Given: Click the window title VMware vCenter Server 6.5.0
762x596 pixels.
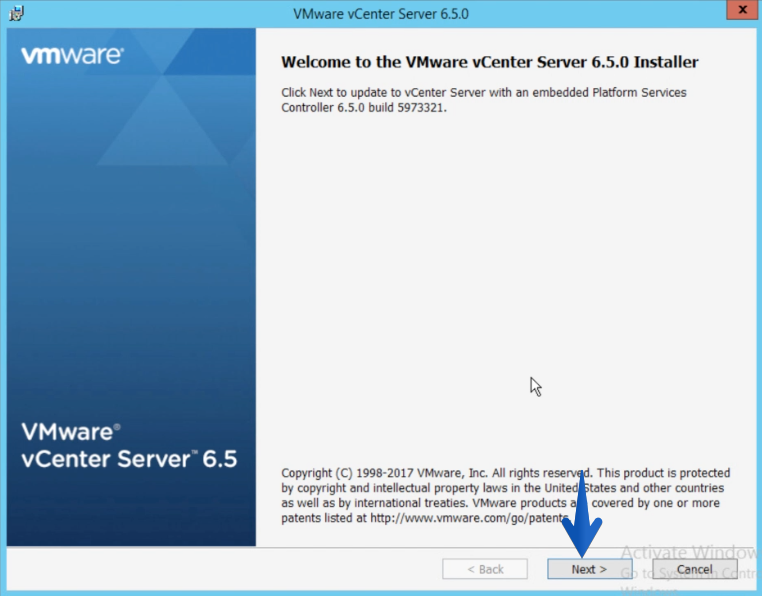Looking at the screenshot, I should 381,14.
